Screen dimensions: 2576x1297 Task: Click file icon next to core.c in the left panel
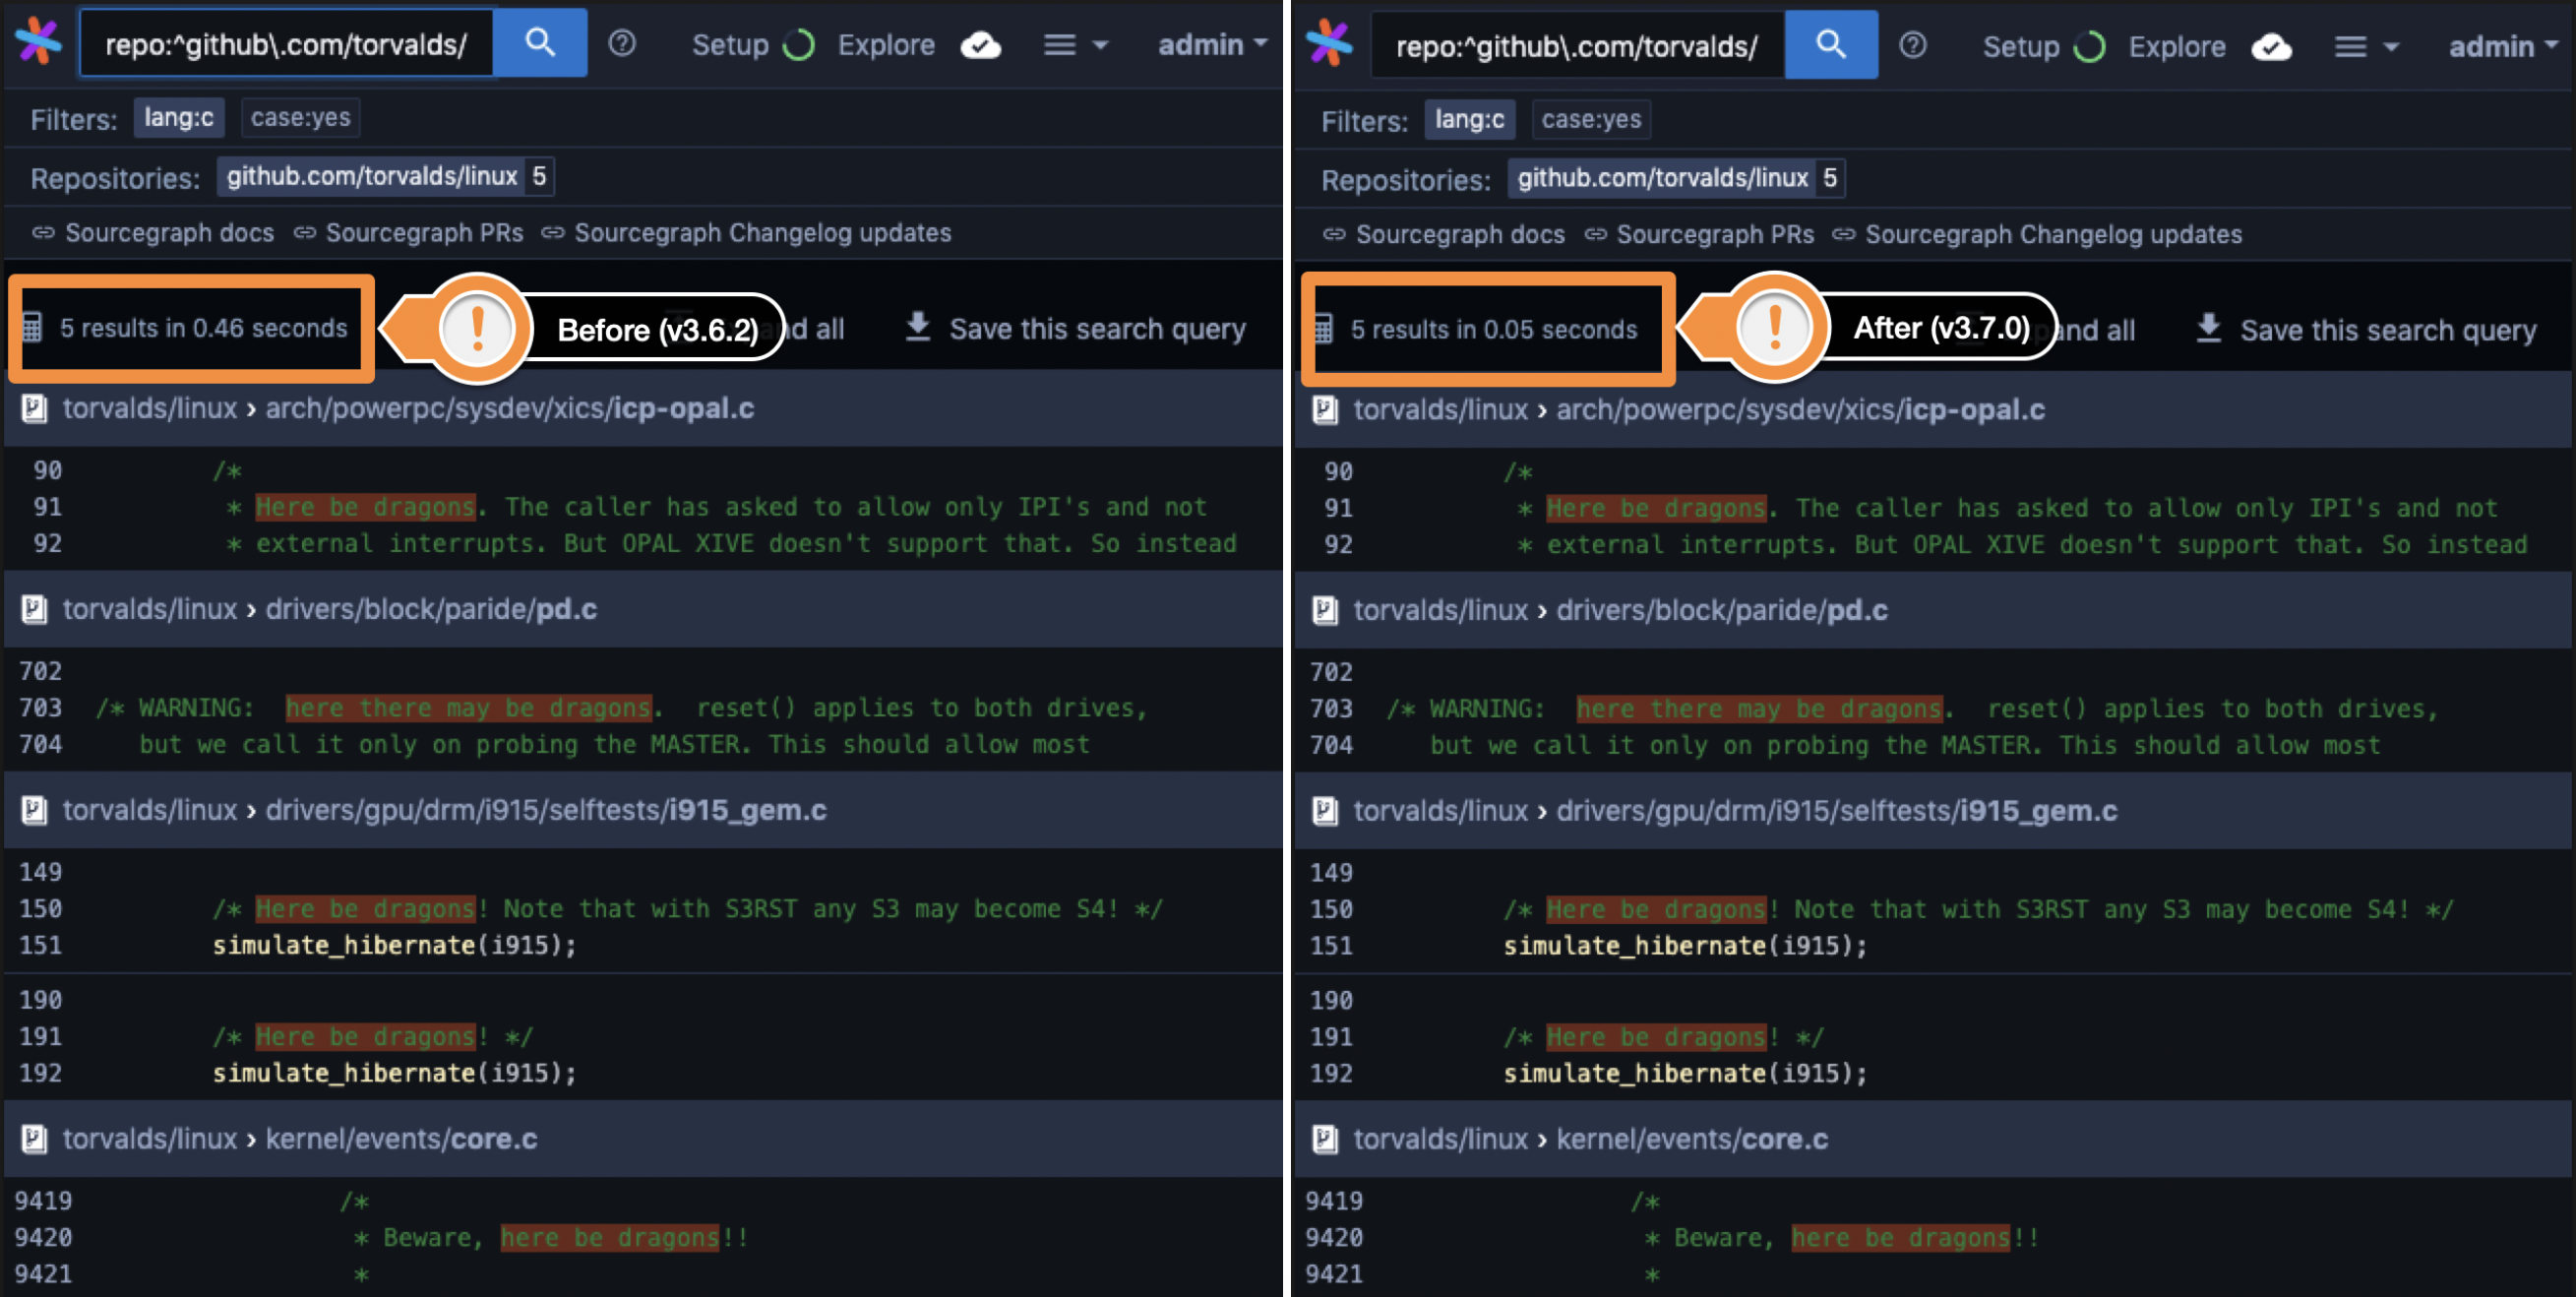35,1140
